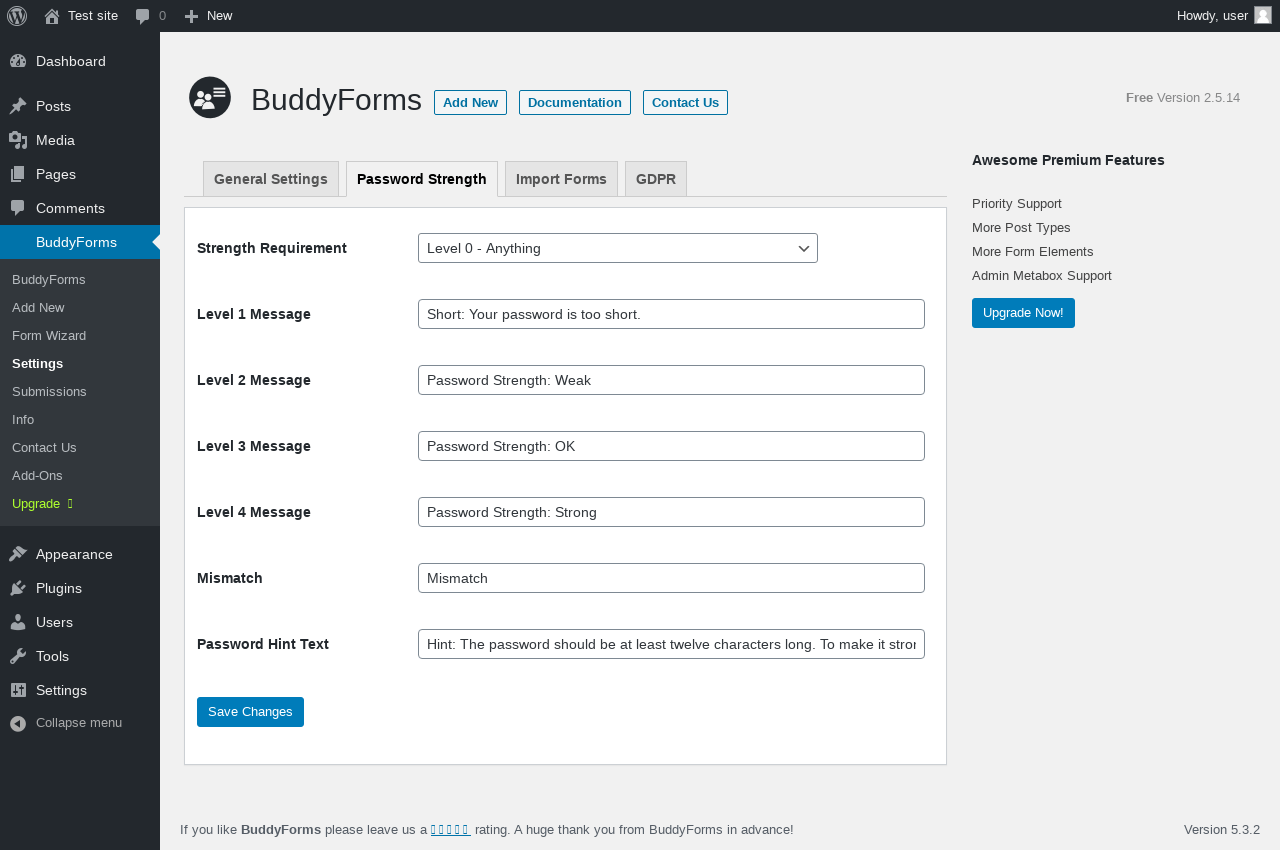Click the WordPress logo icon
Viewport: 1280px width, 850px height.
coord(17,16)
